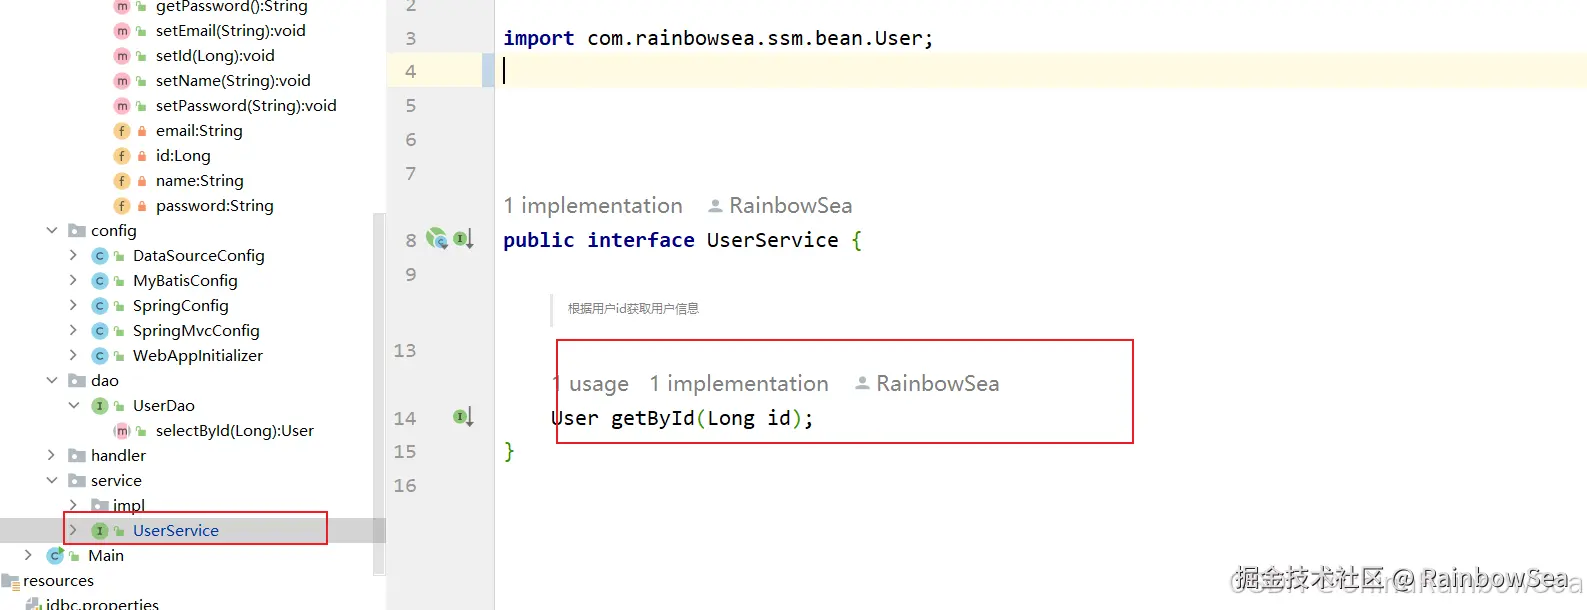Click UserService identifier in interface declaration
1587x610 pixels.
click(x=772, y=240)
